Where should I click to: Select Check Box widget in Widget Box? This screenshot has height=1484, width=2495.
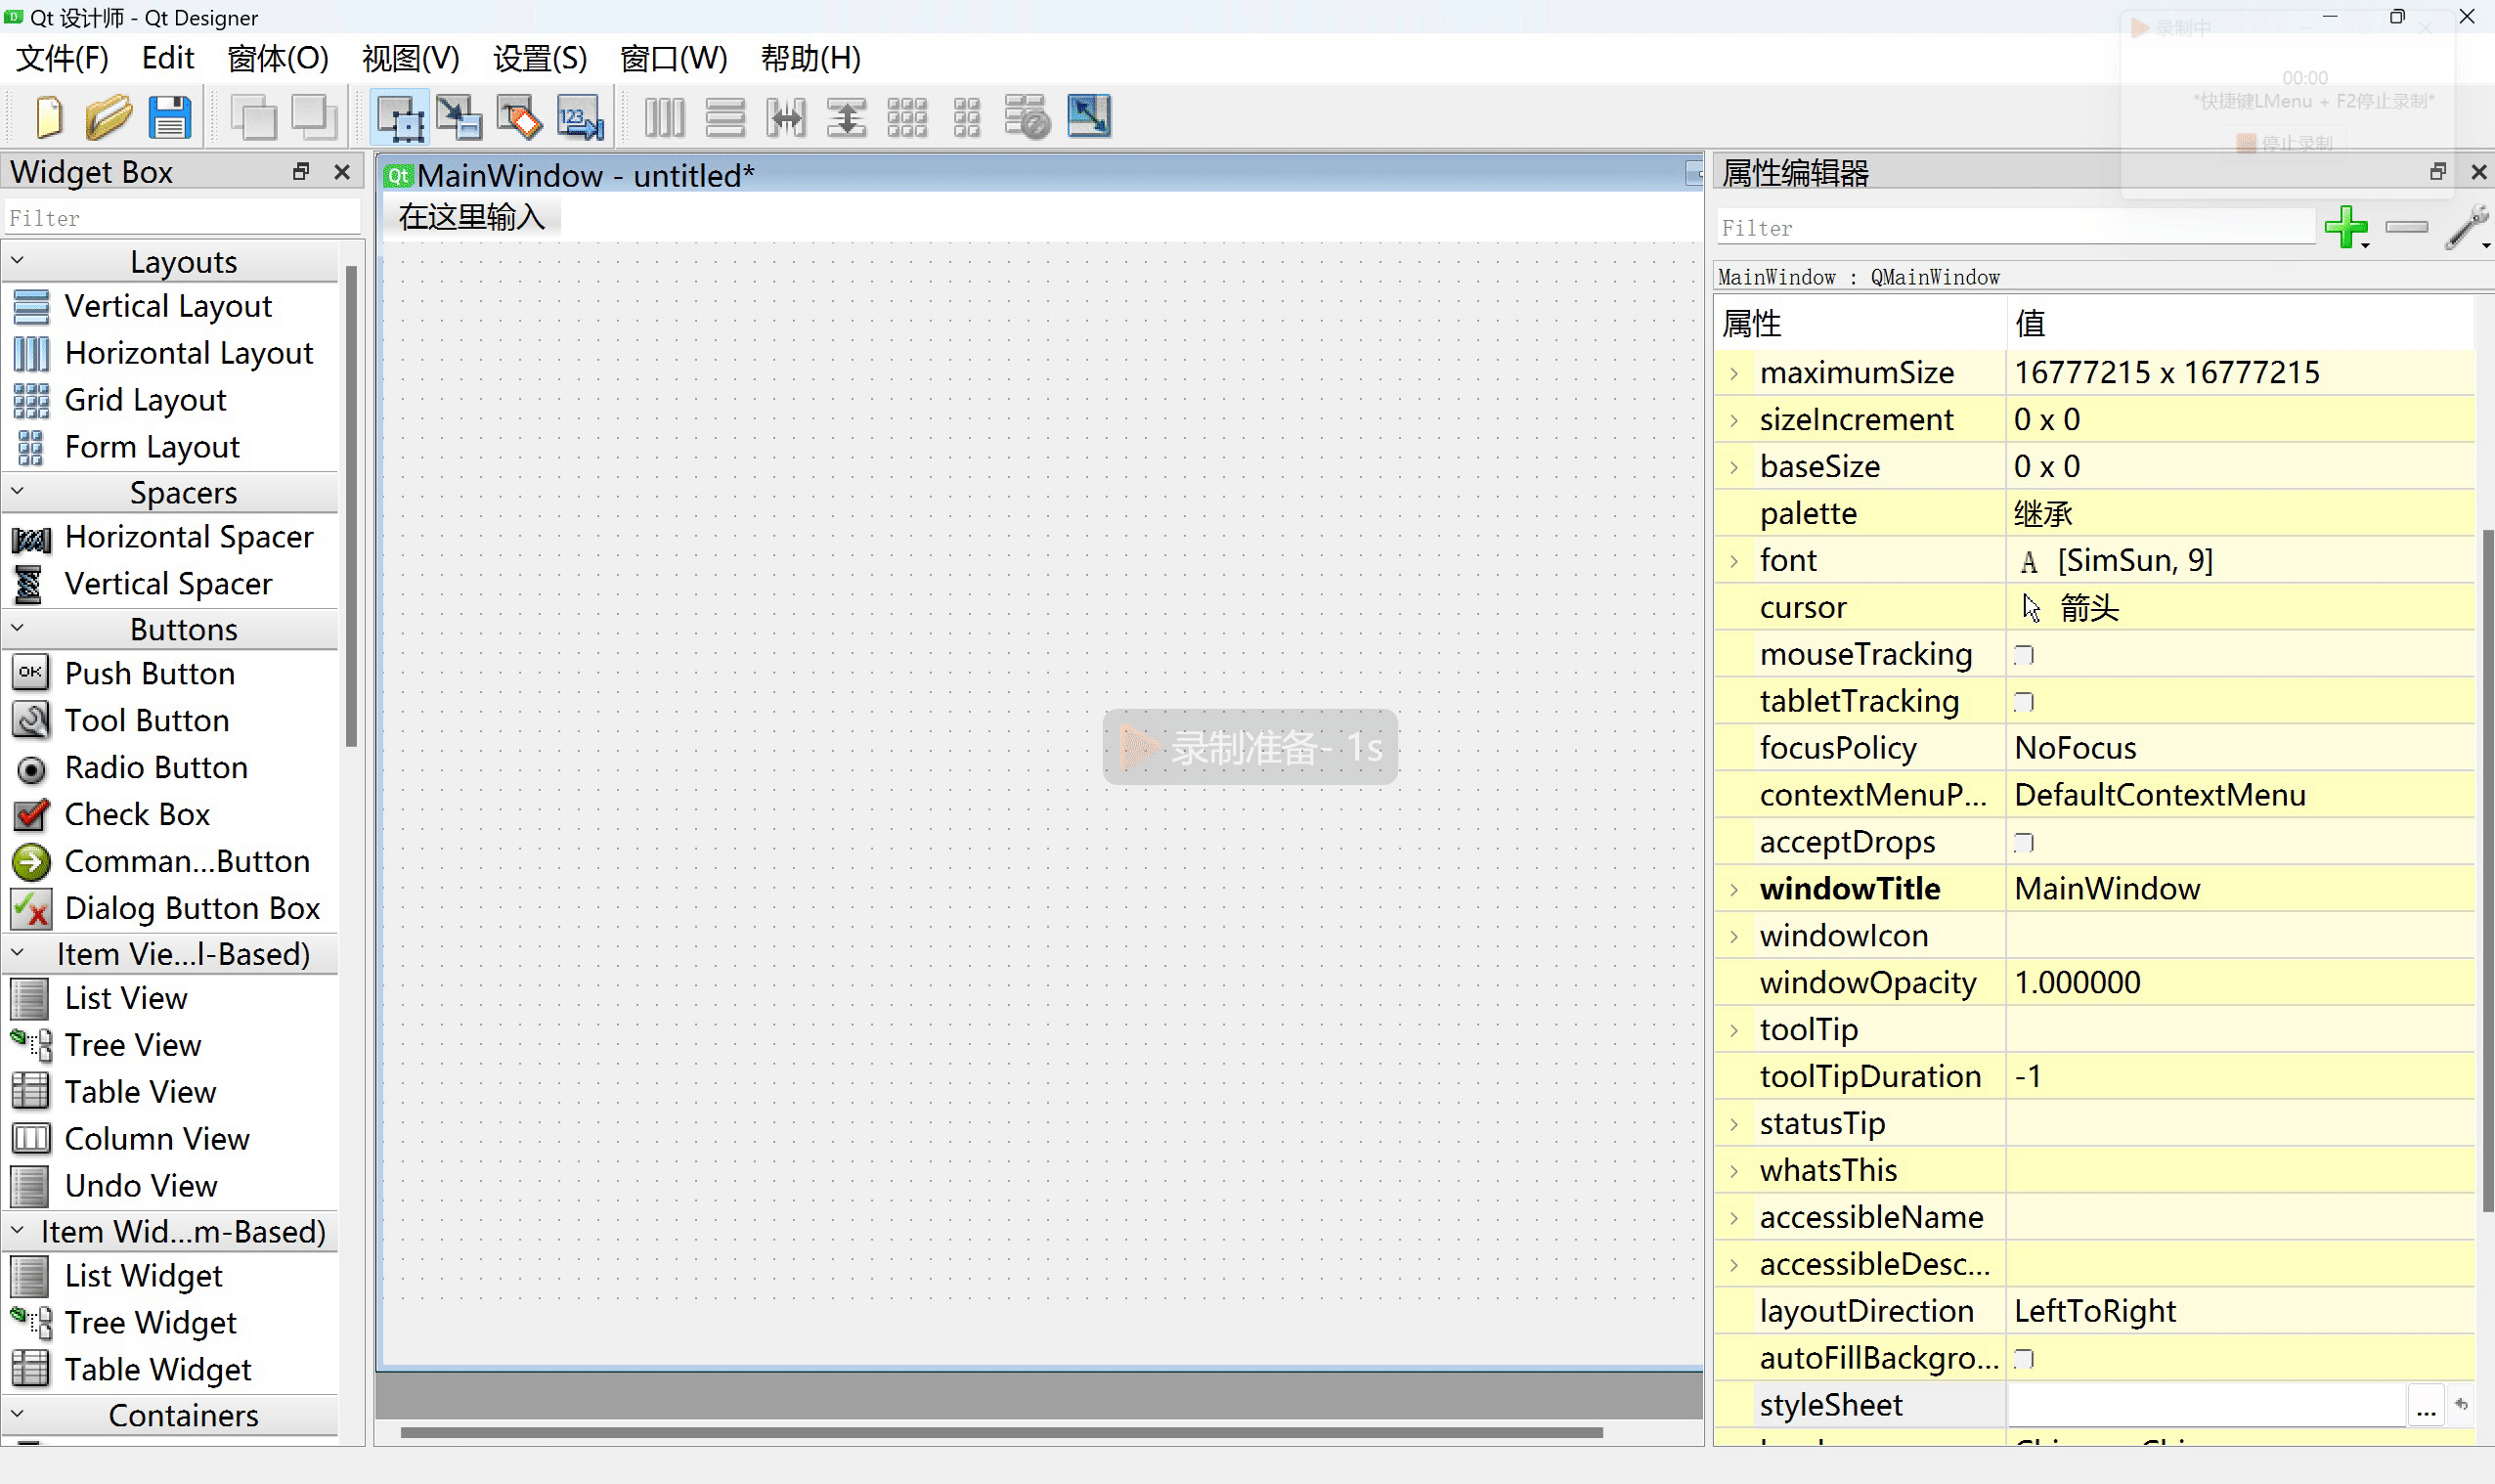click(x=136, y=815)
